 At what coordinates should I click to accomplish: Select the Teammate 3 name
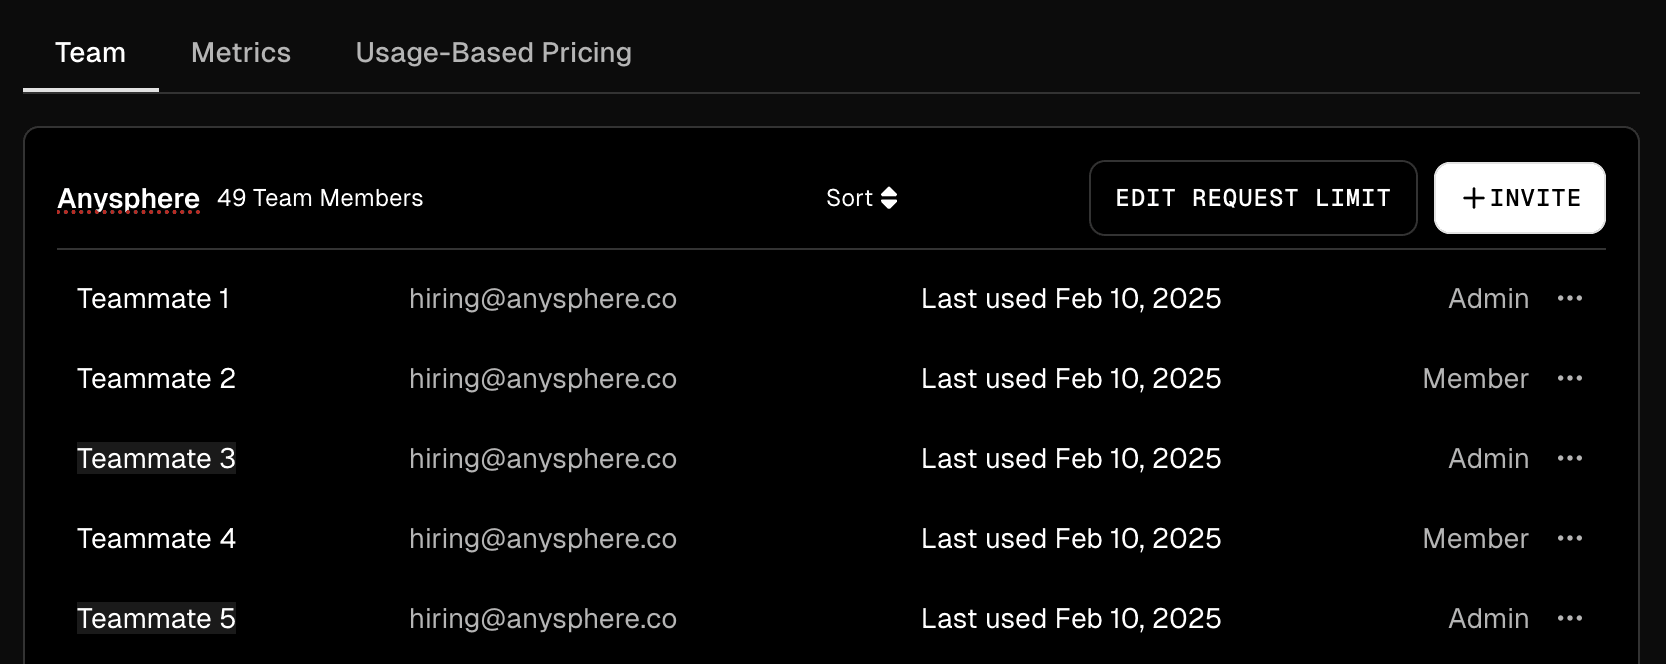click(x=156, y=458)
